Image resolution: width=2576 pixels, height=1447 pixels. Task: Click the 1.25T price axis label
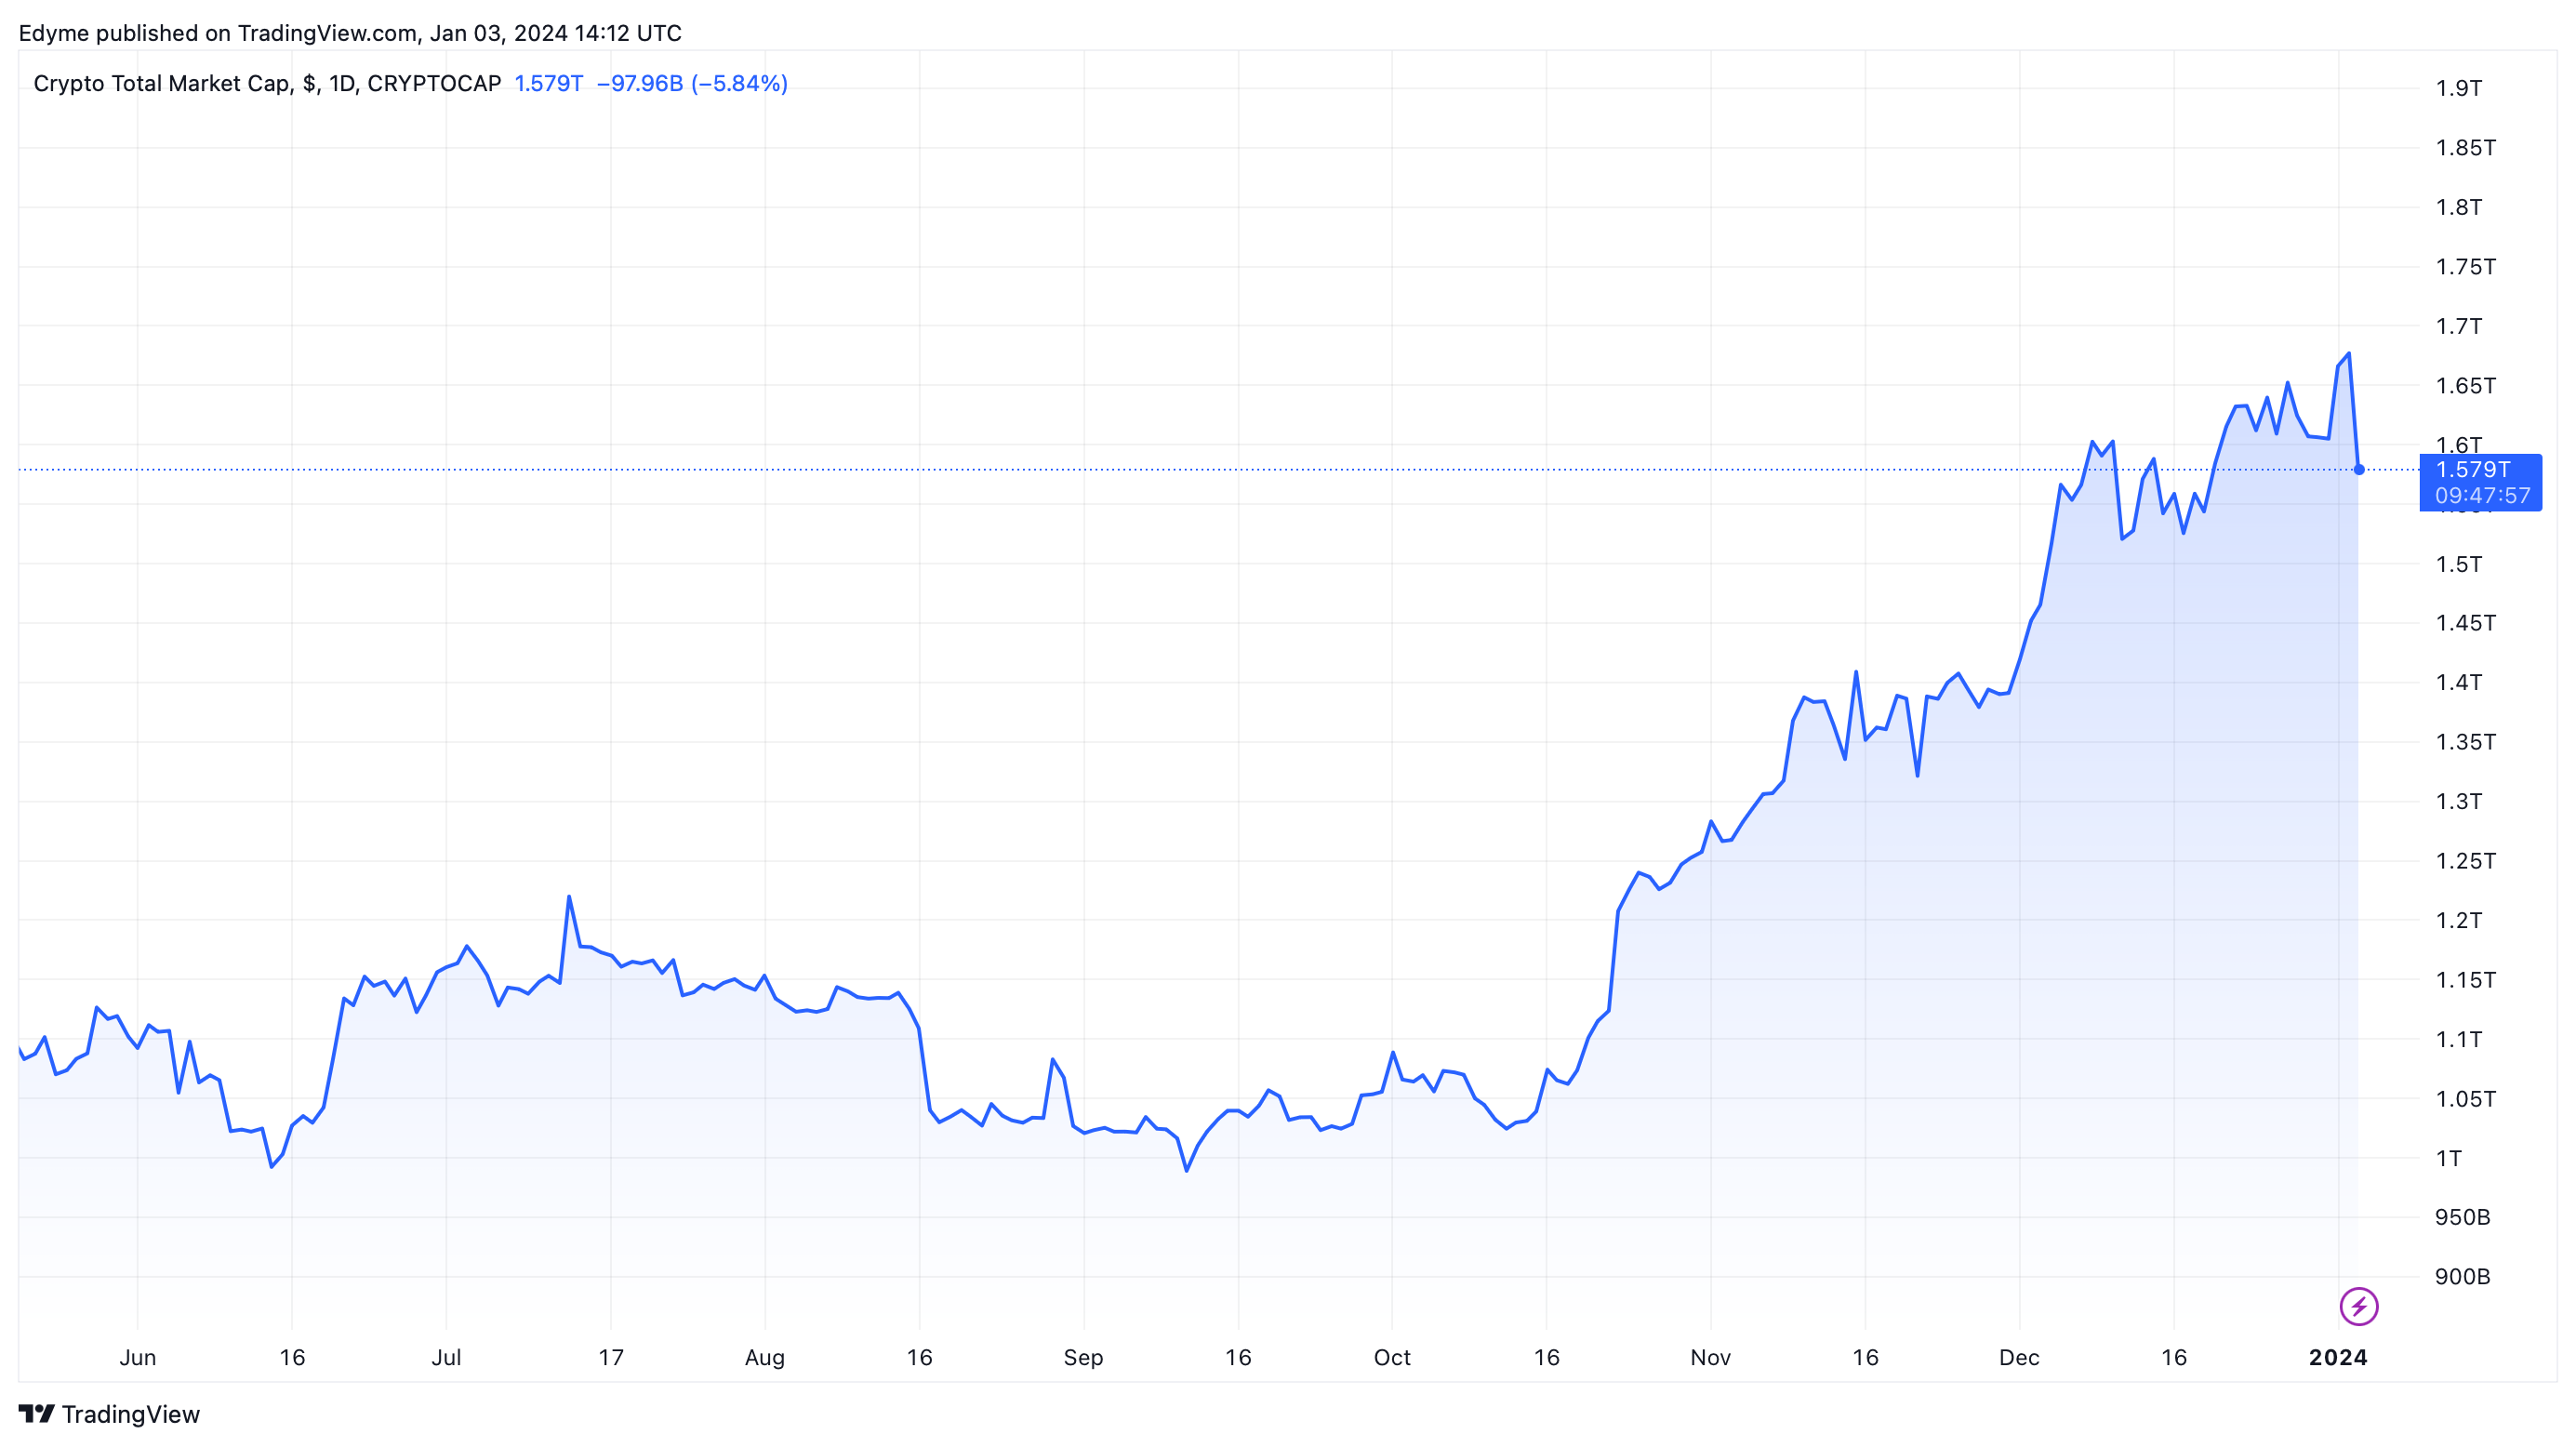2465,861
